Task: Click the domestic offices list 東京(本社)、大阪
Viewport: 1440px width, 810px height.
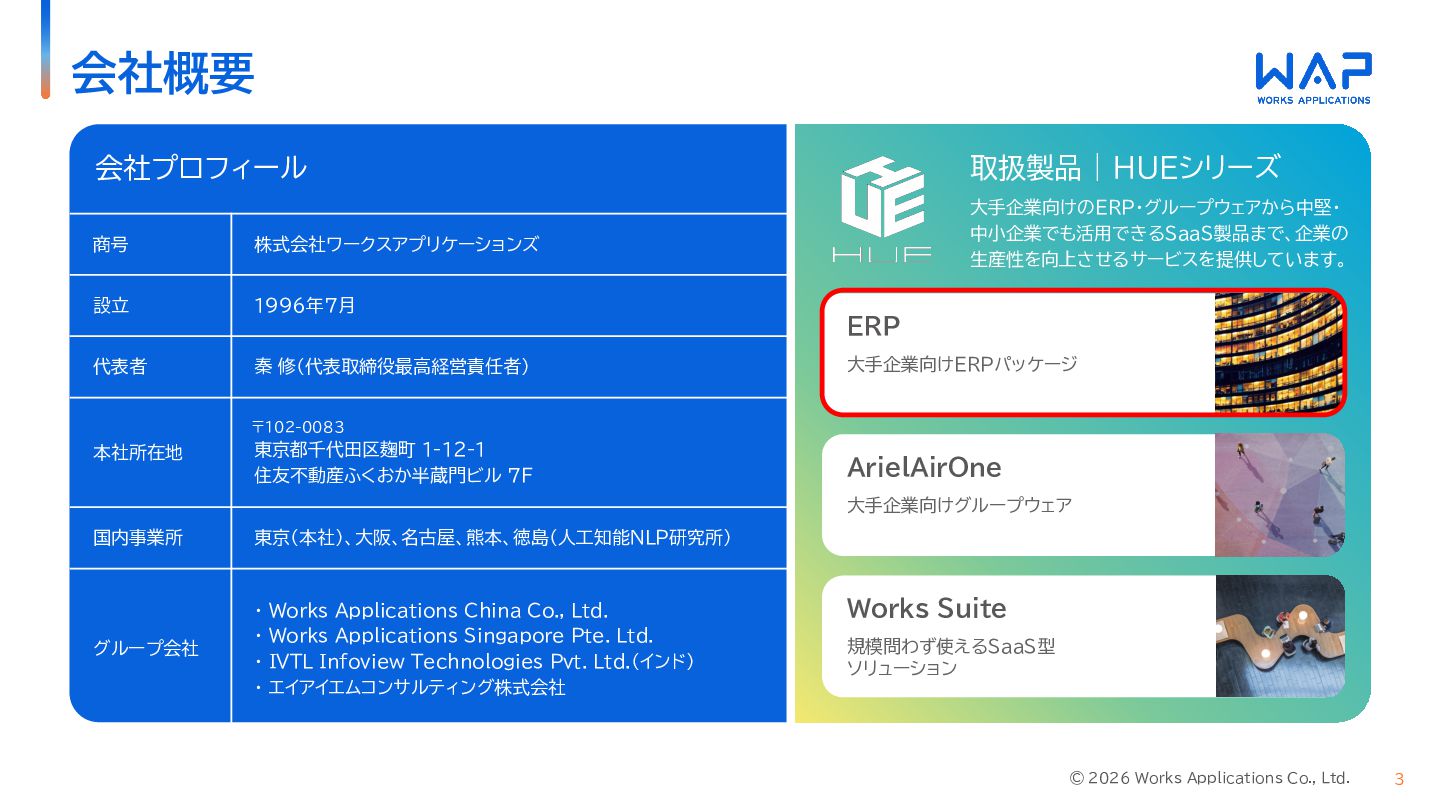Action: (492, 538)
